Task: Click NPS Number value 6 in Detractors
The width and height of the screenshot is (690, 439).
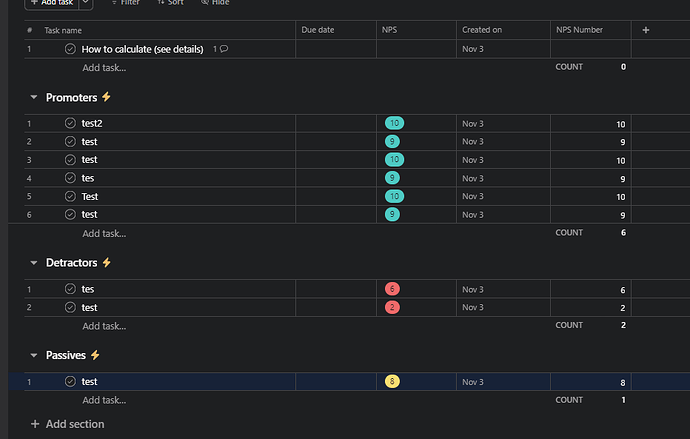Action: pyautogui.click(x=622, y=290)
